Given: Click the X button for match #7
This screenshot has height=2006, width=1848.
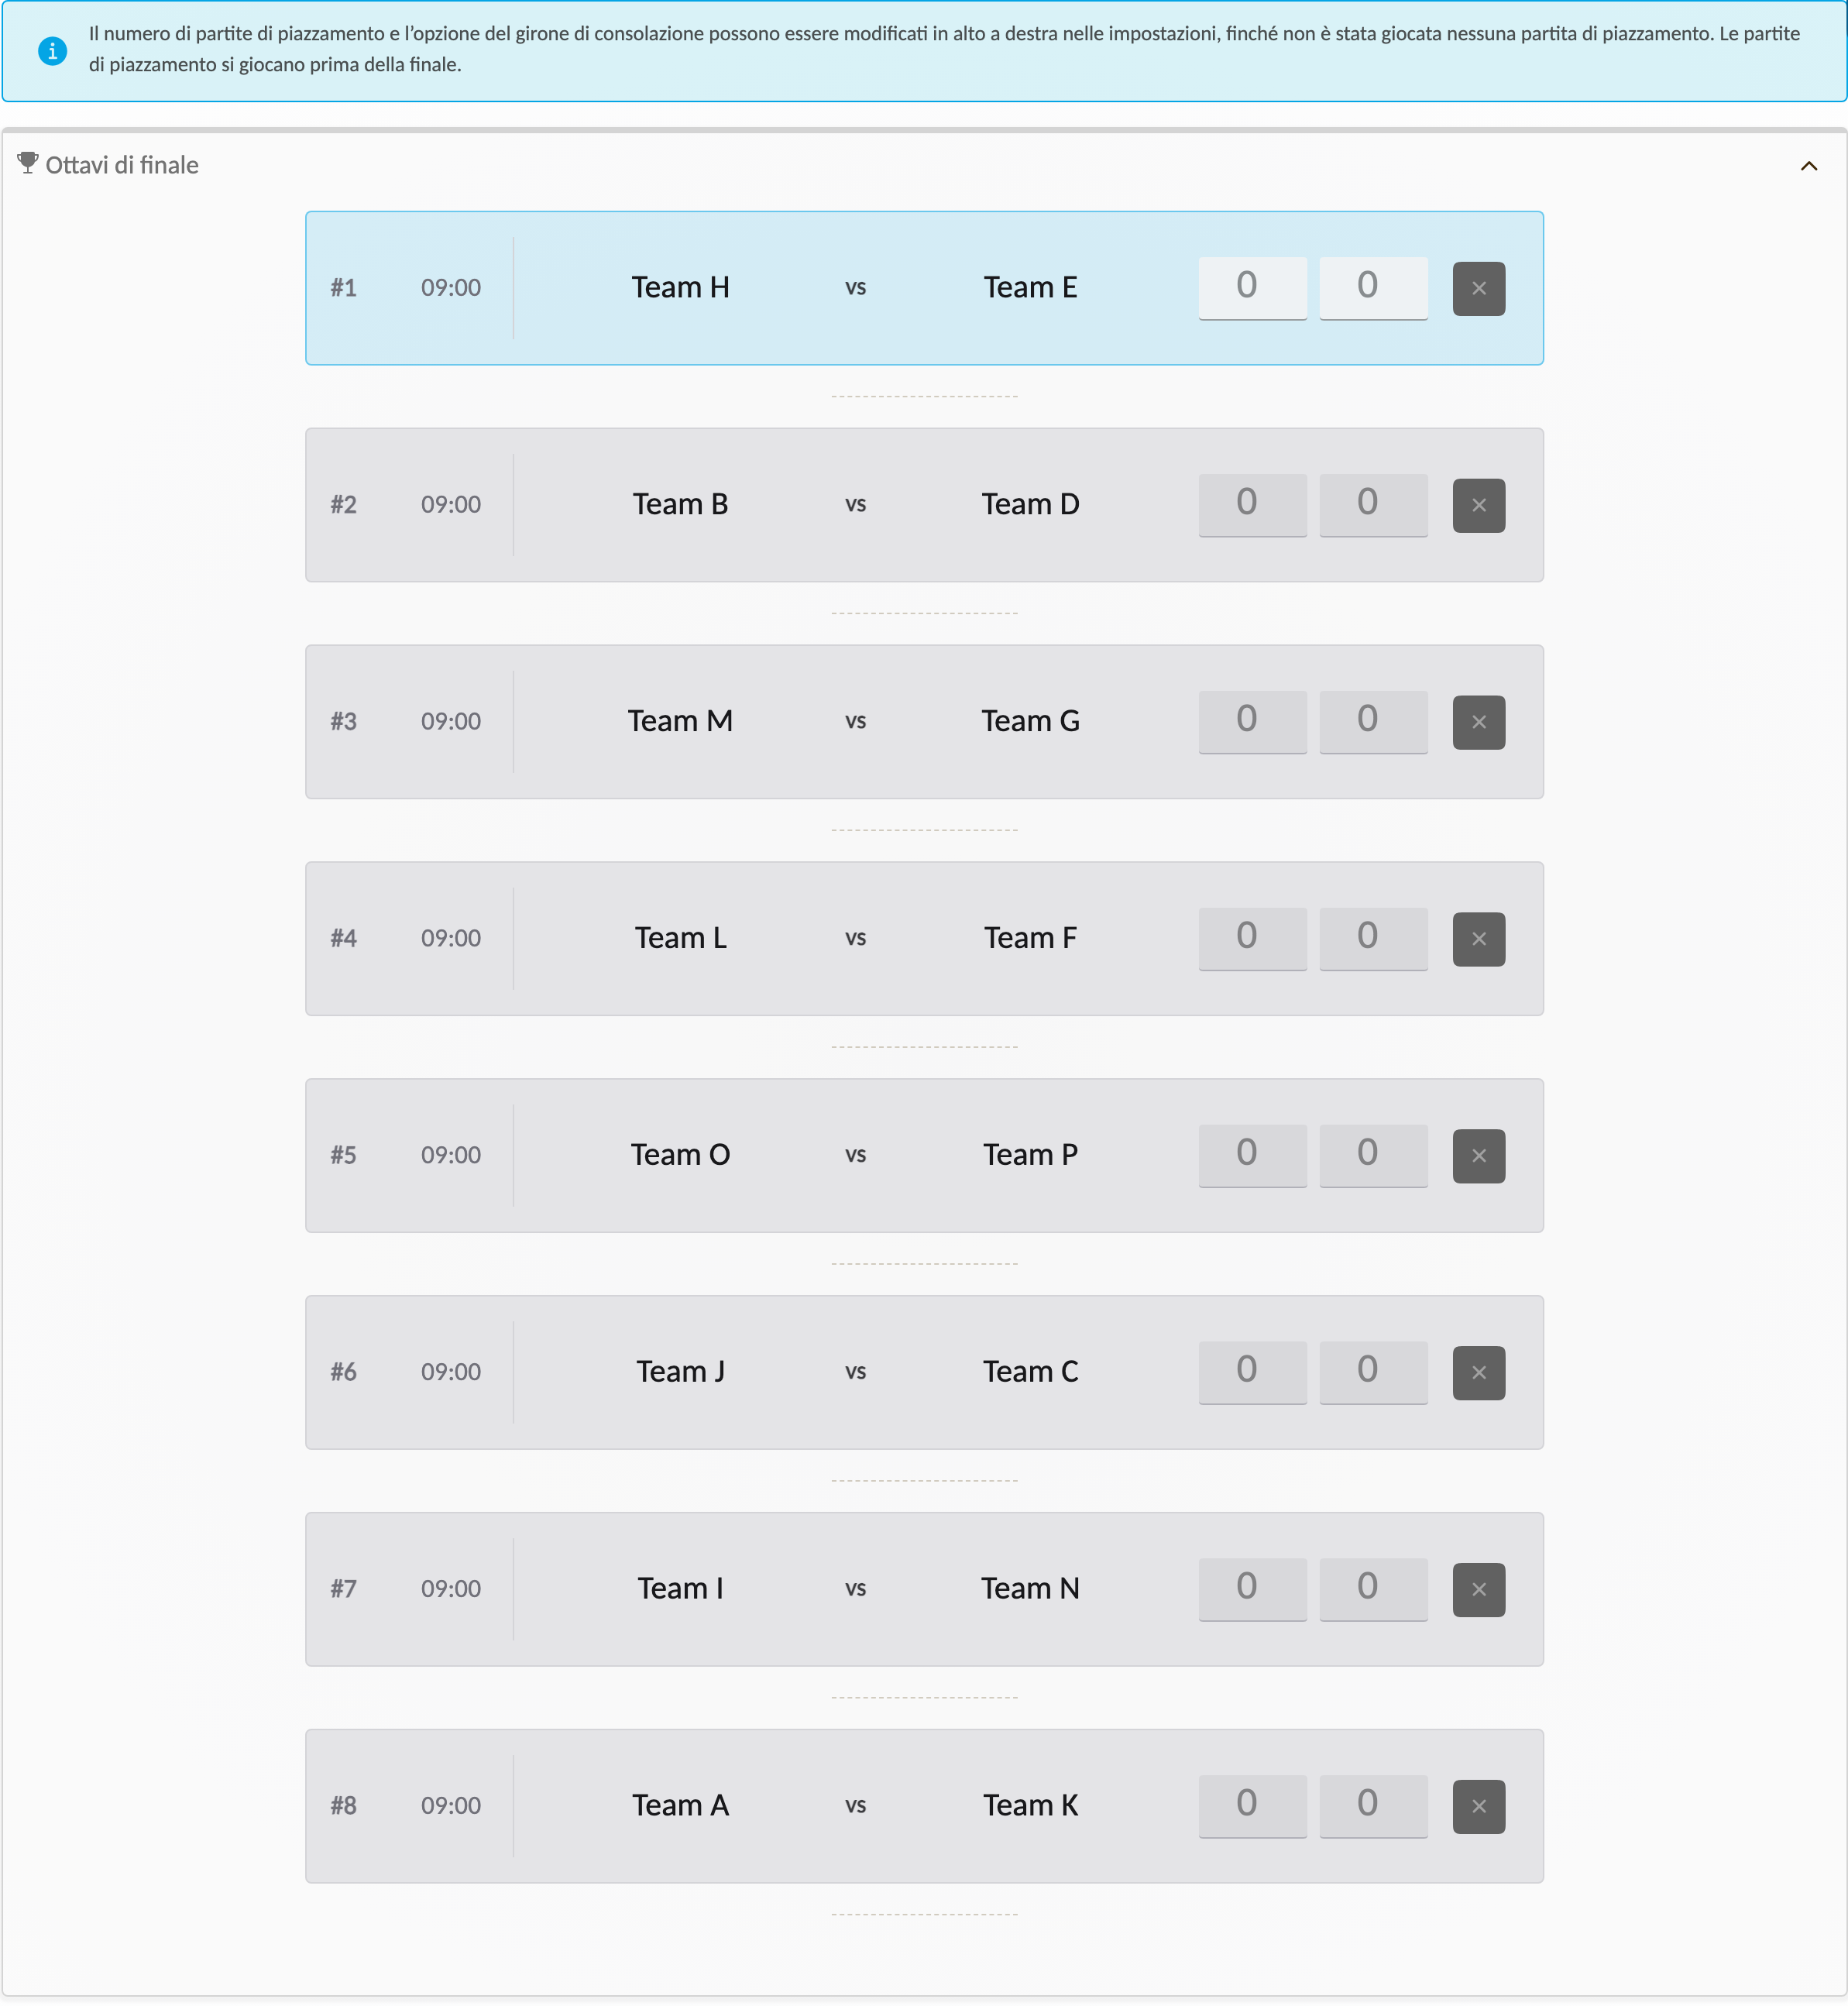Looking at the screenshot, I should pos(1478,1590).
